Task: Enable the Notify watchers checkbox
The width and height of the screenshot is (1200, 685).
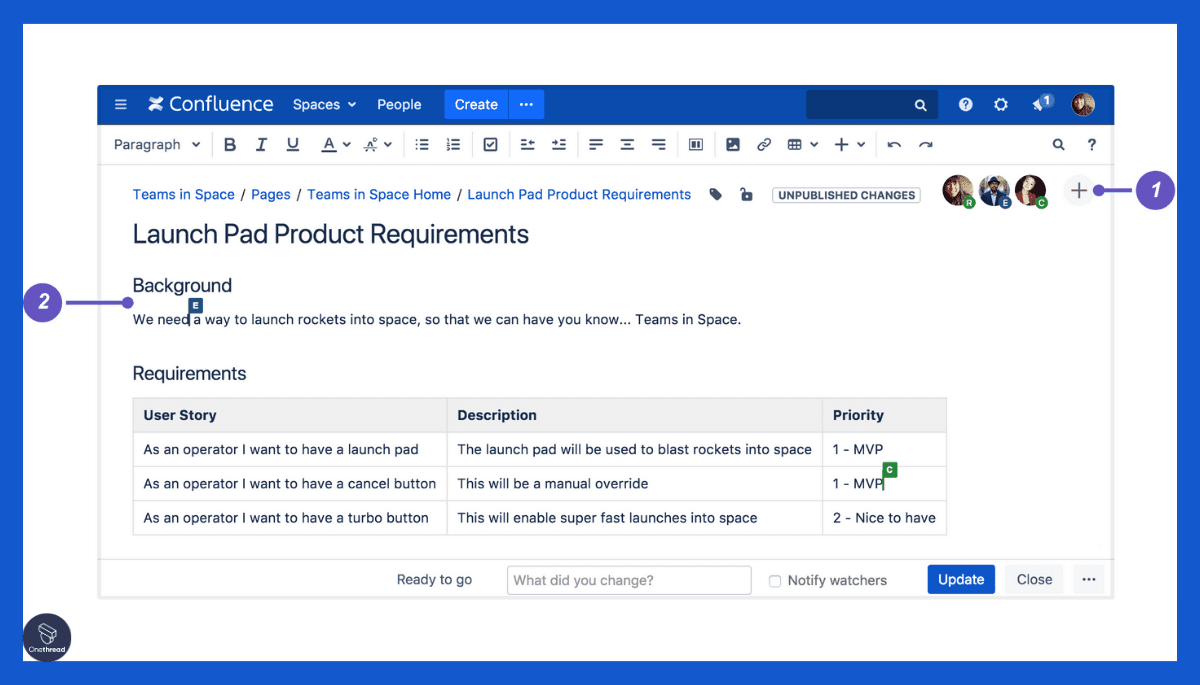Action: [x=775, y=580]
